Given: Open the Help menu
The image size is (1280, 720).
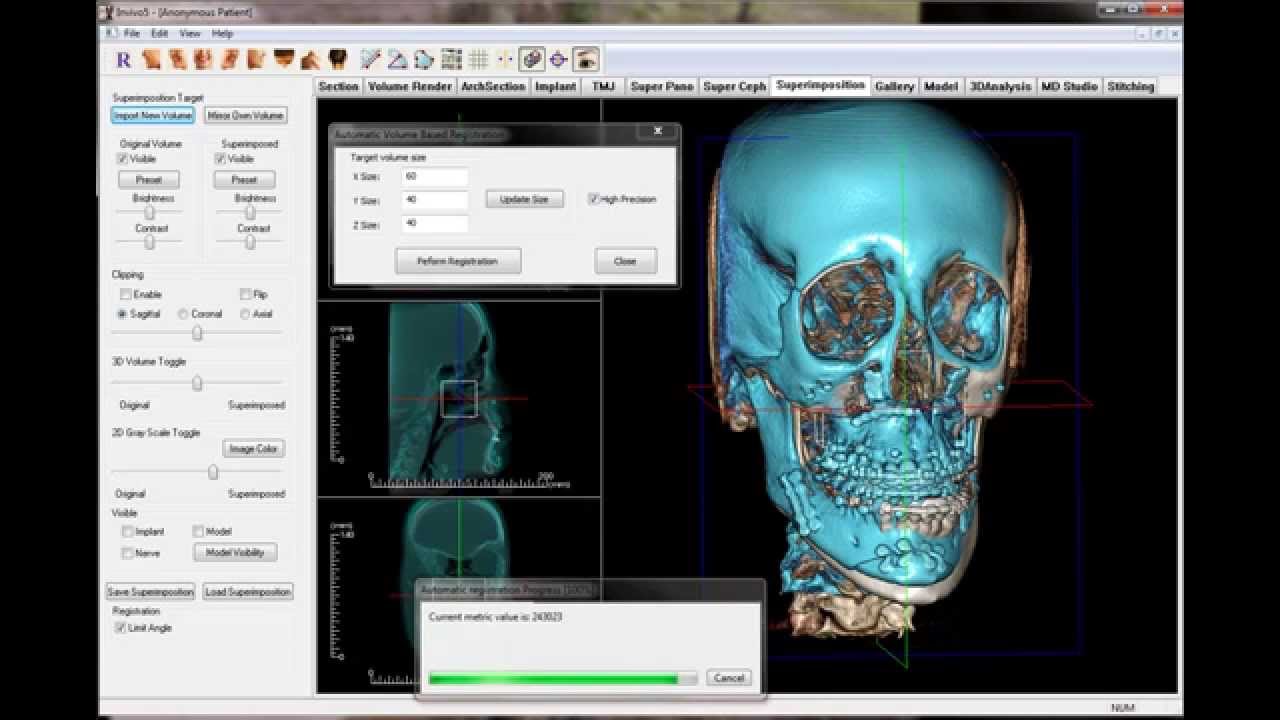Looking at the screenshot, I should [222, 33].
